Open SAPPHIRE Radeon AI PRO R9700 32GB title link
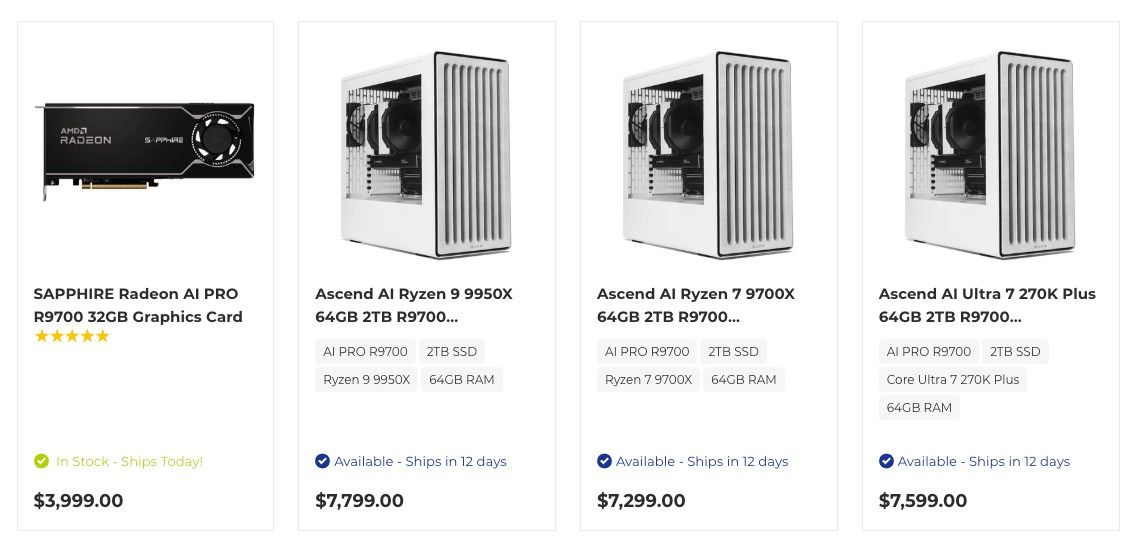1138x548 pixels. click(x=138, y=306)
